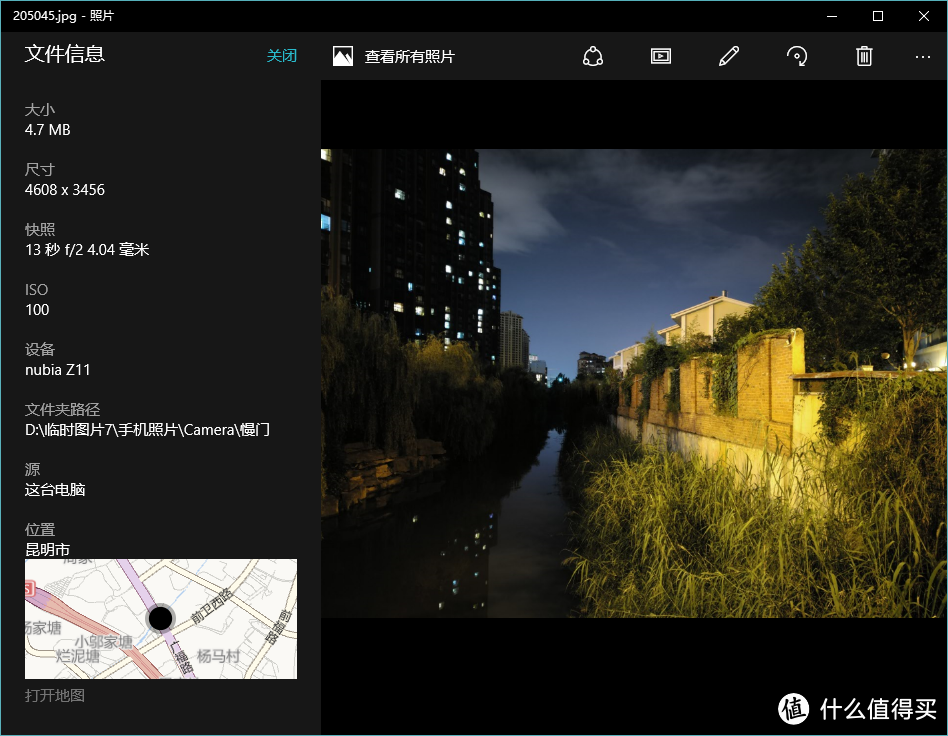Click the 设备 label
This screenshot has width=948, height=736.
point(39,350)
